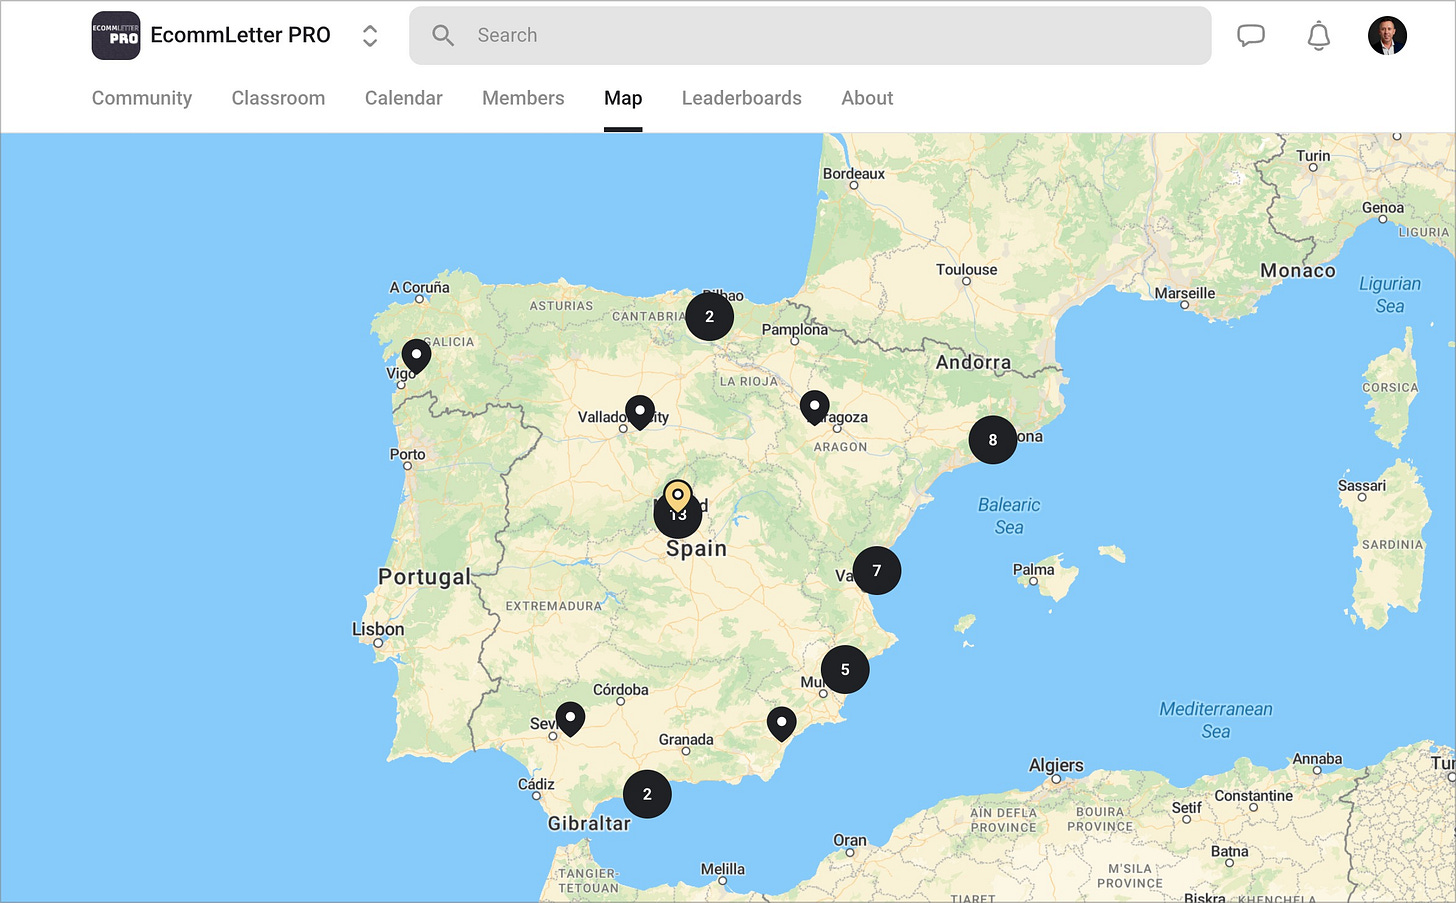
Task: Click the Andorra map label
Action: pos(973,362)
